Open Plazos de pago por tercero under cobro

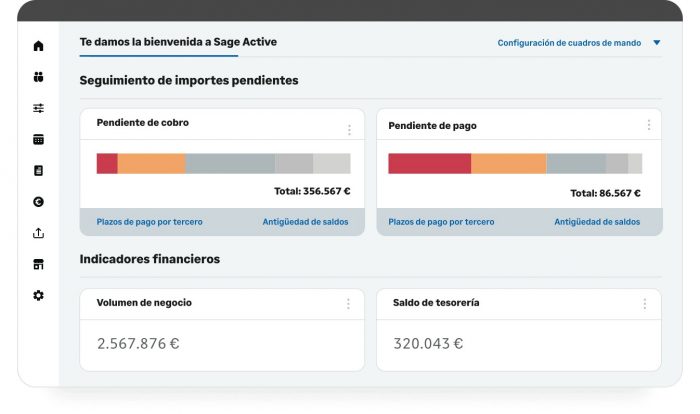(x=149, y=222)
